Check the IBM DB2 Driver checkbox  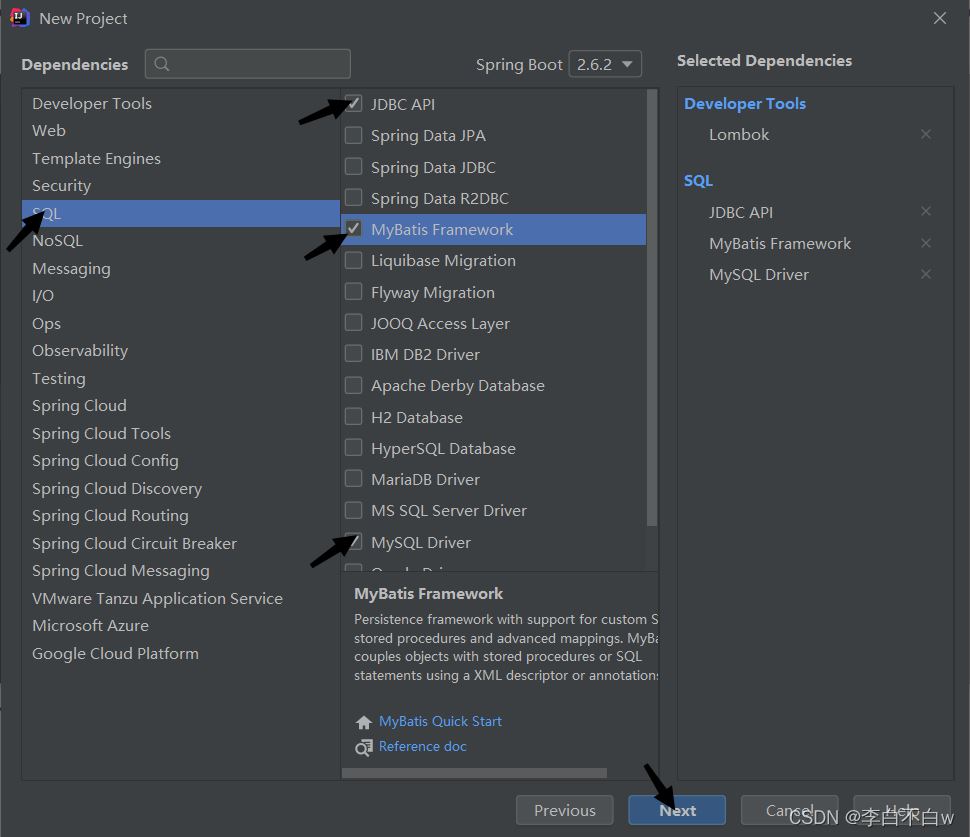coord(353,353)
